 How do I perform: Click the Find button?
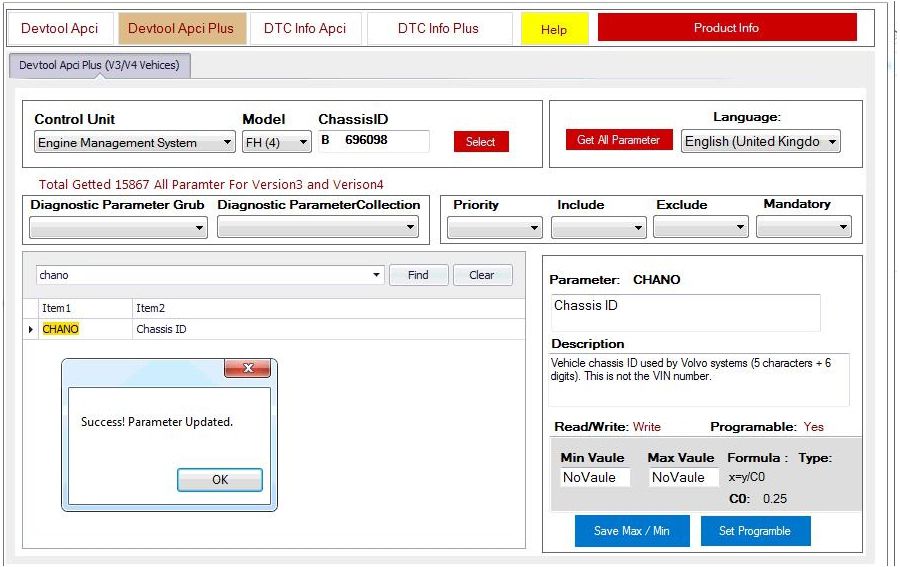pos(418,275)
